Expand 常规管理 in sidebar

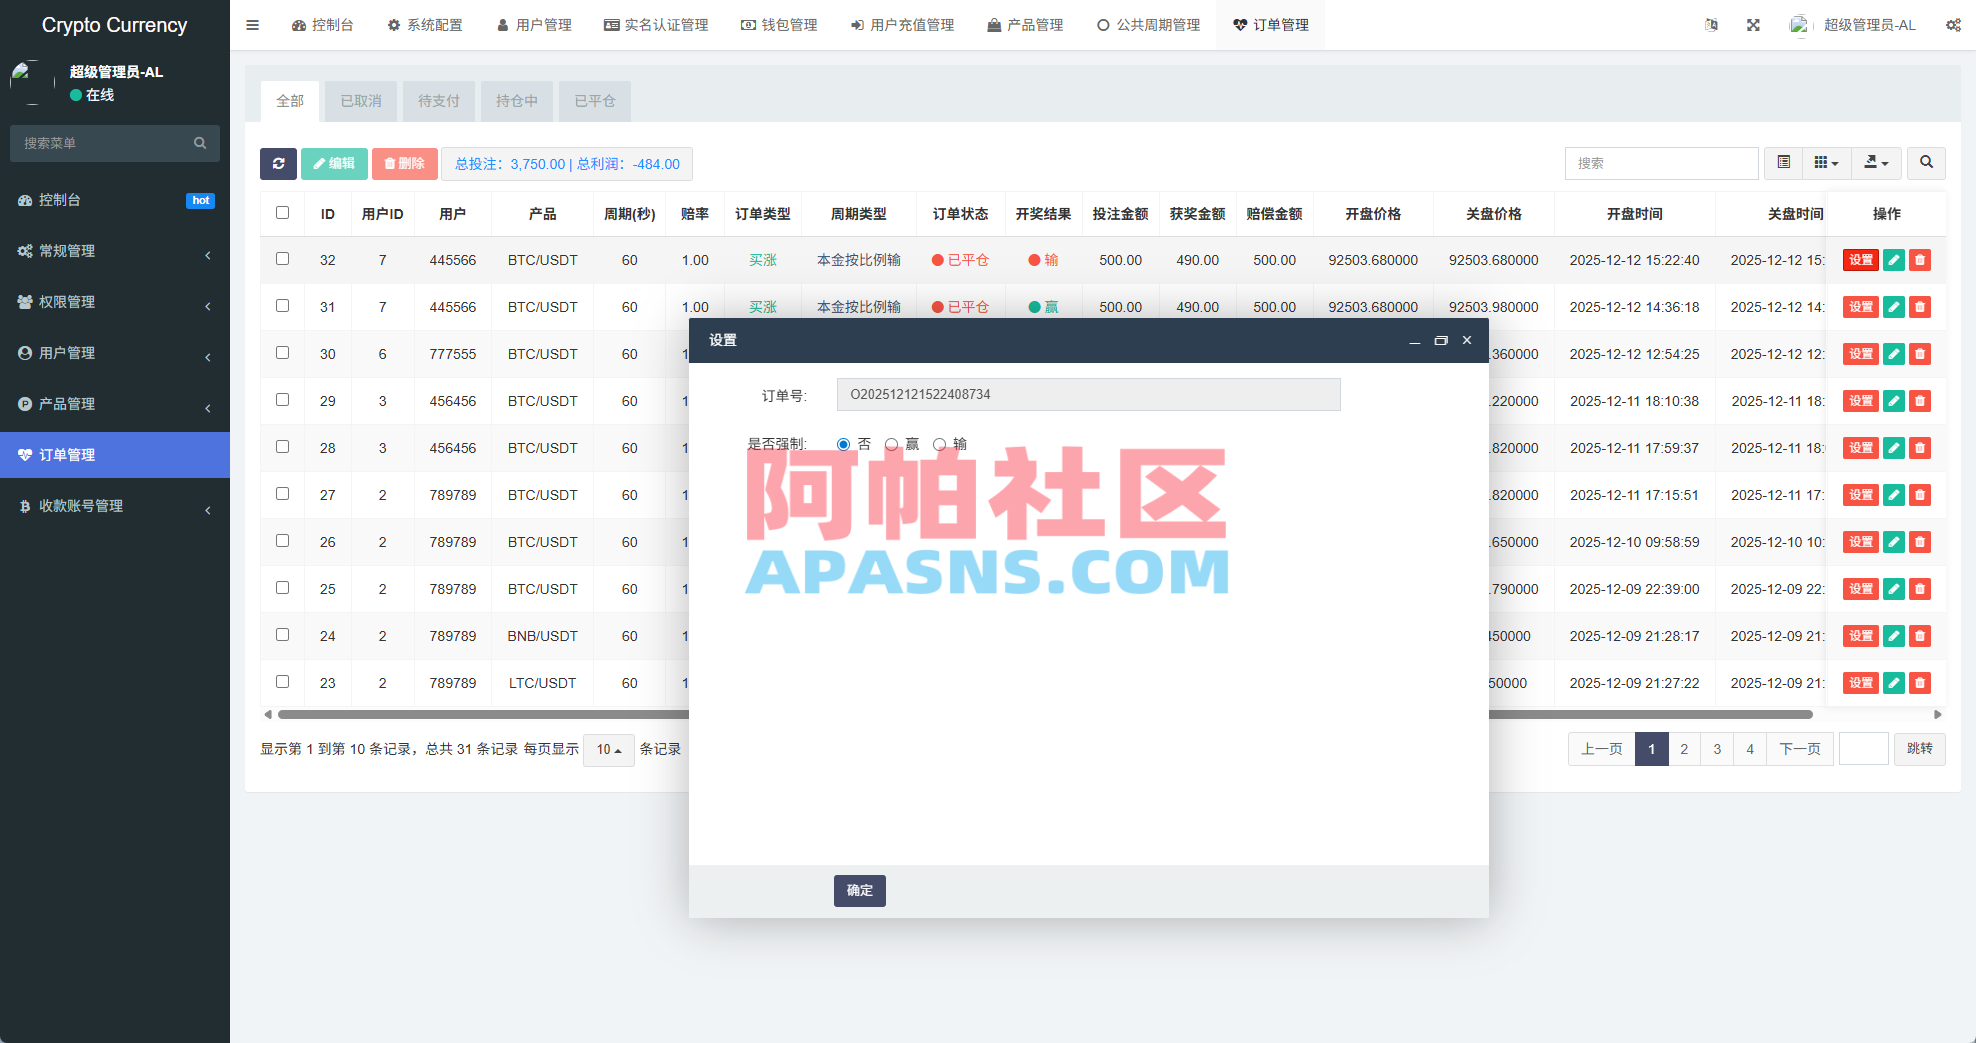[115, 251]
